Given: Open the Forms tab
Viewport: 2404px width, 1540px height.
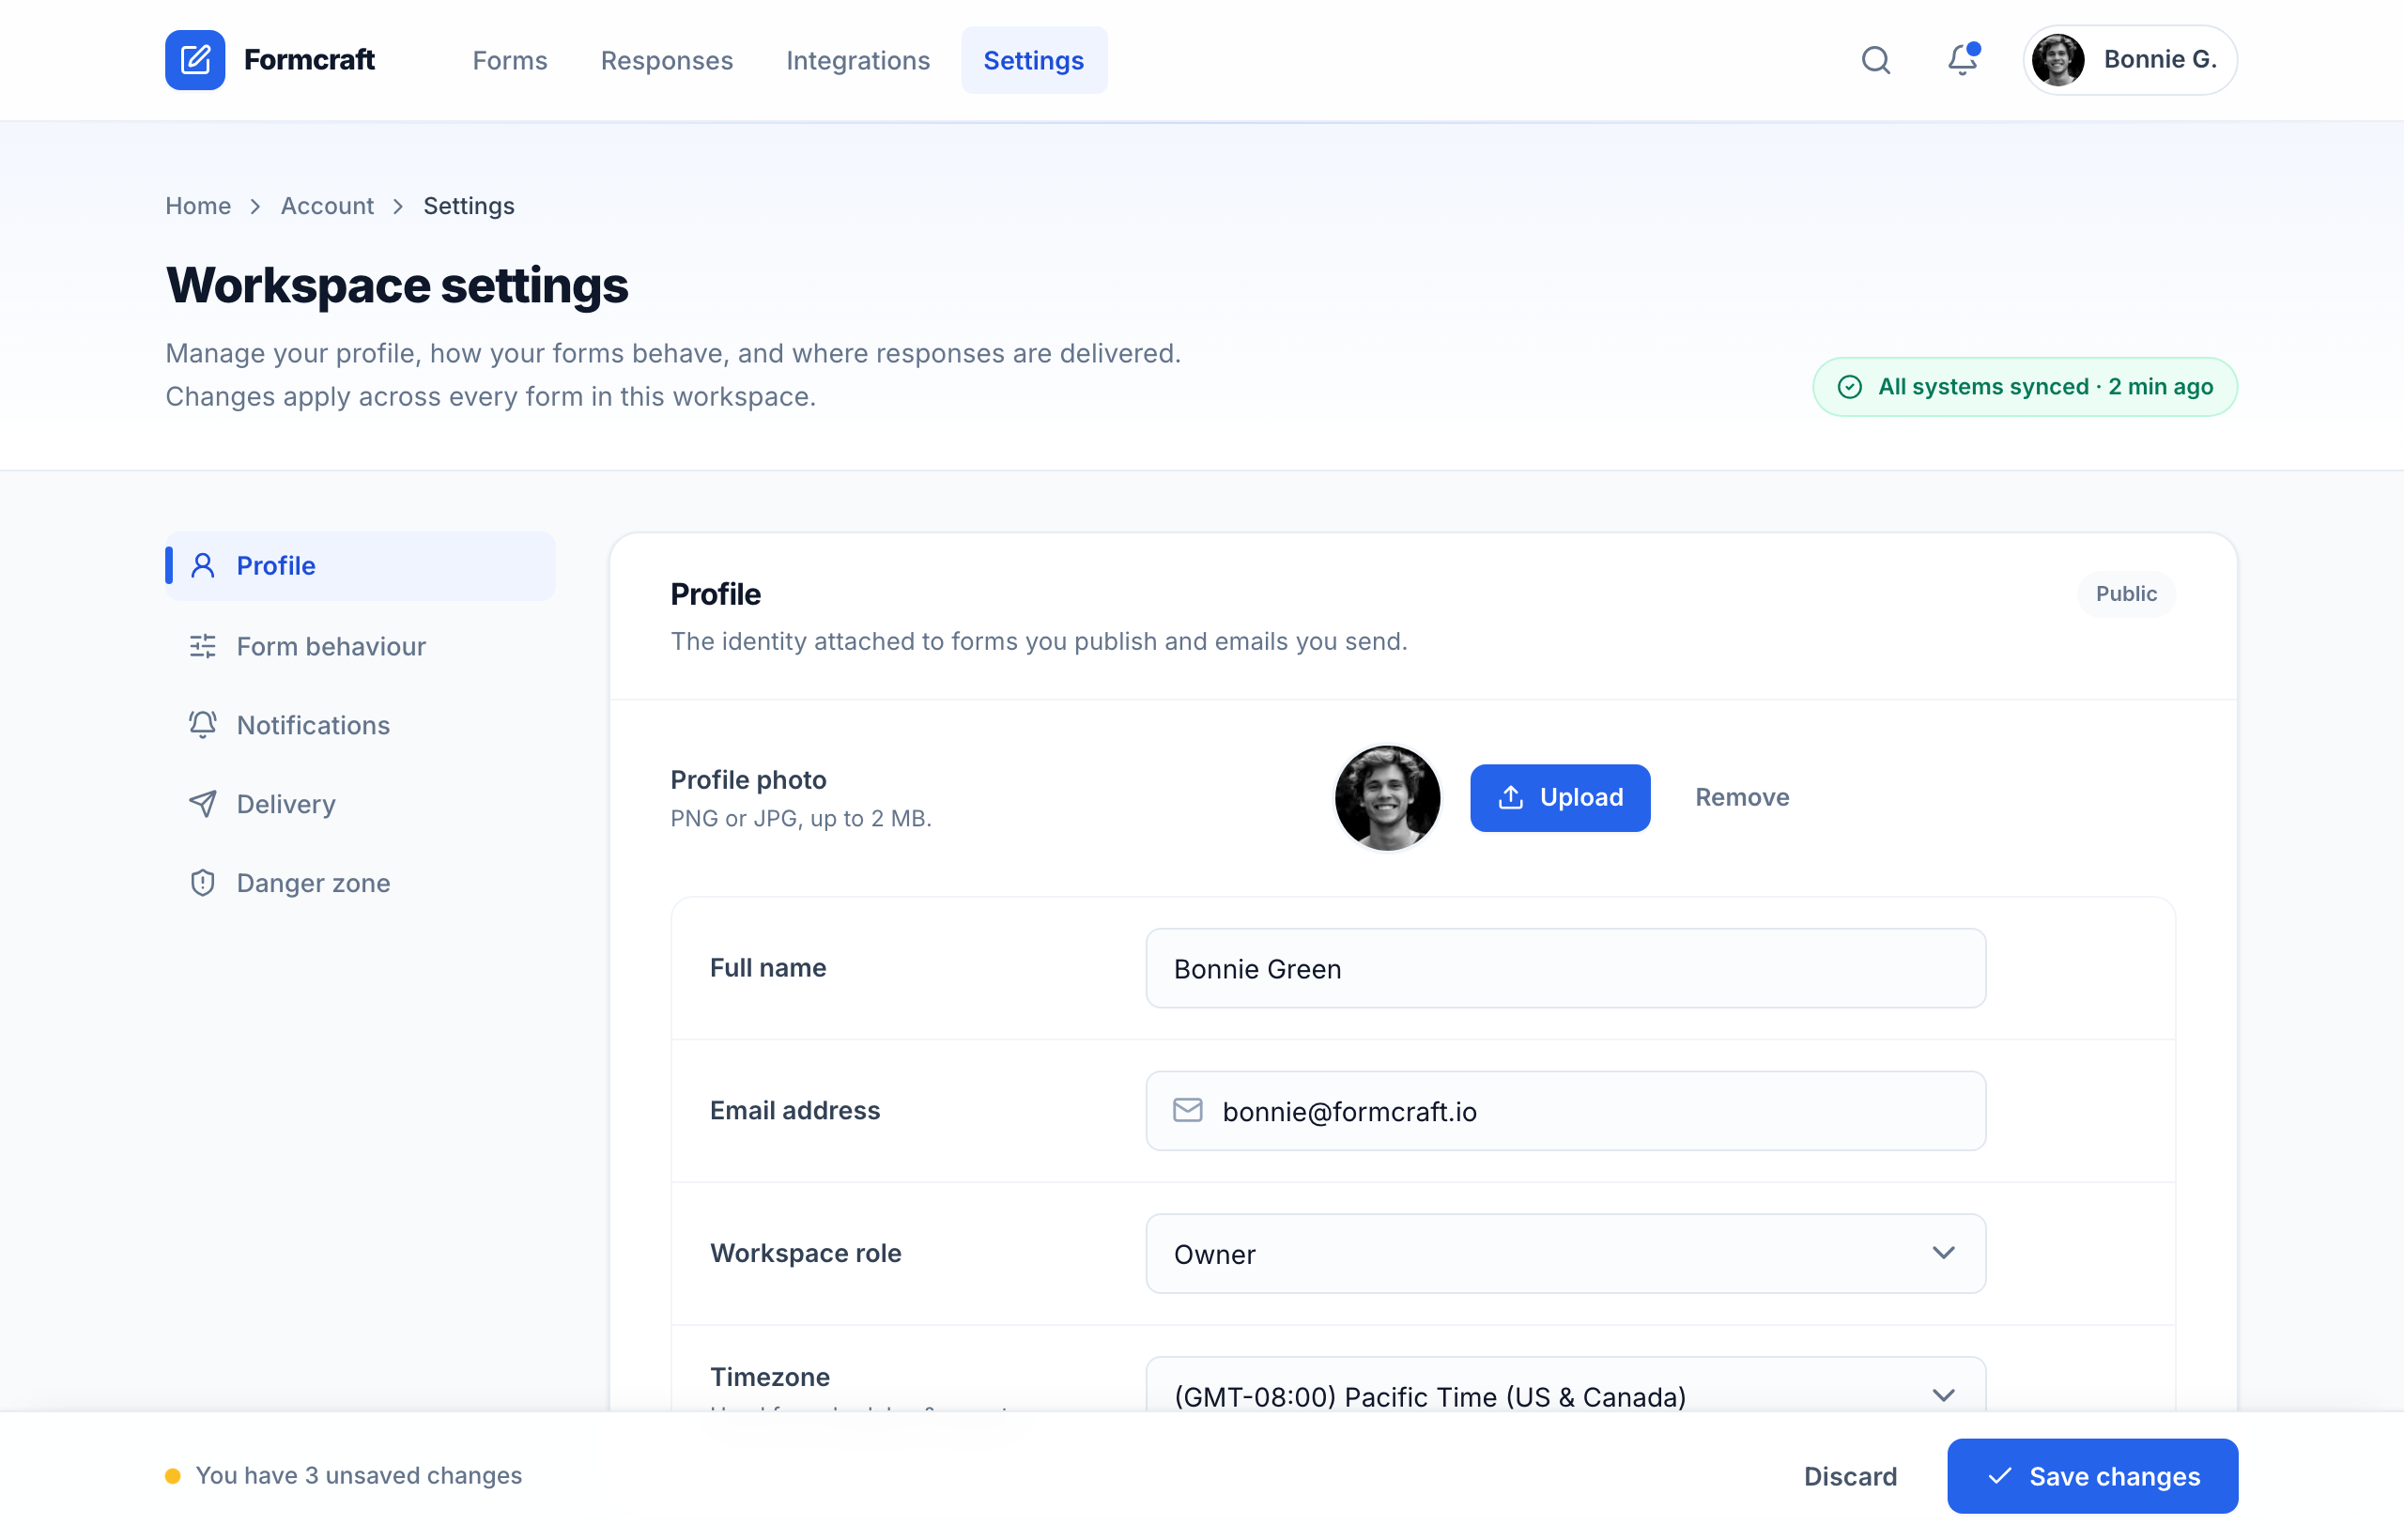Looking at the screenshot, I should 510,60.
